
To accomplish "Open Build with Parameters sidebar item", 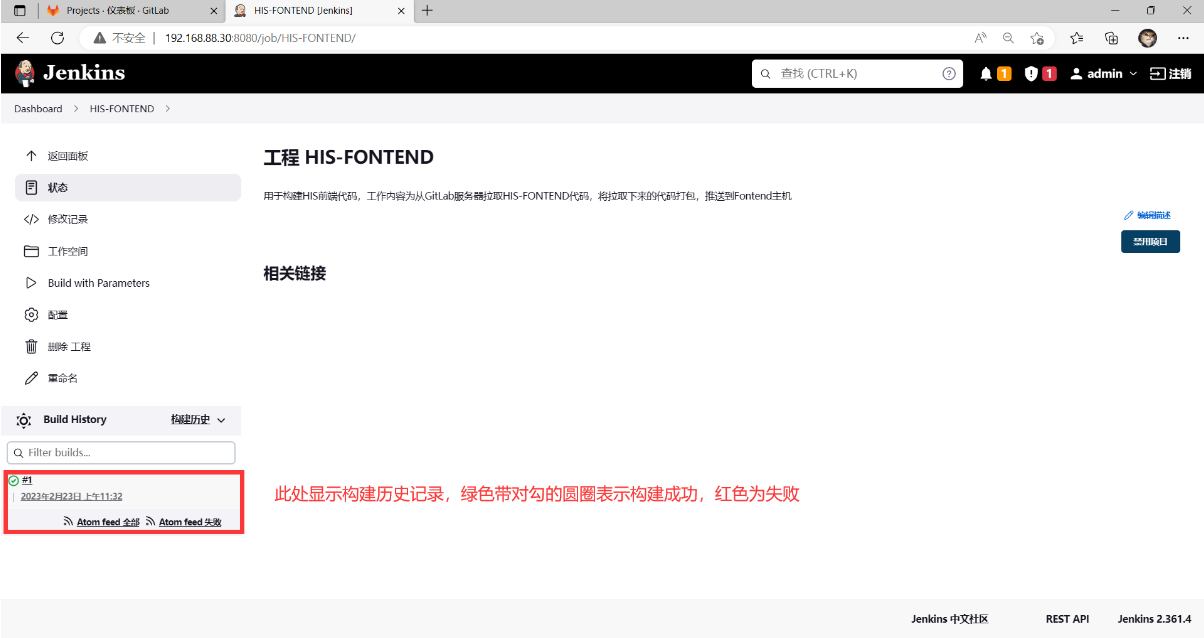I will pyautogui.click(x=128, y=283).
